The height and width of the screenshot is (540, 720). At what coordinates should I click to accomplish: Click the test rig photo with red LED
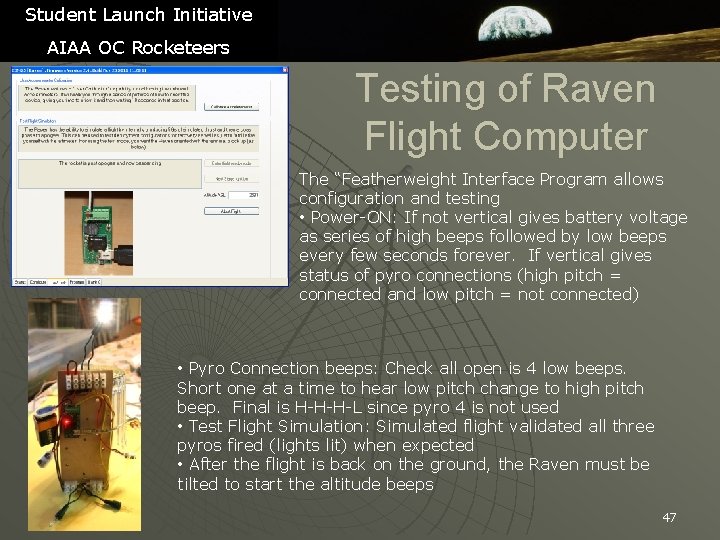pyautogui.click(x=84, y=414)
